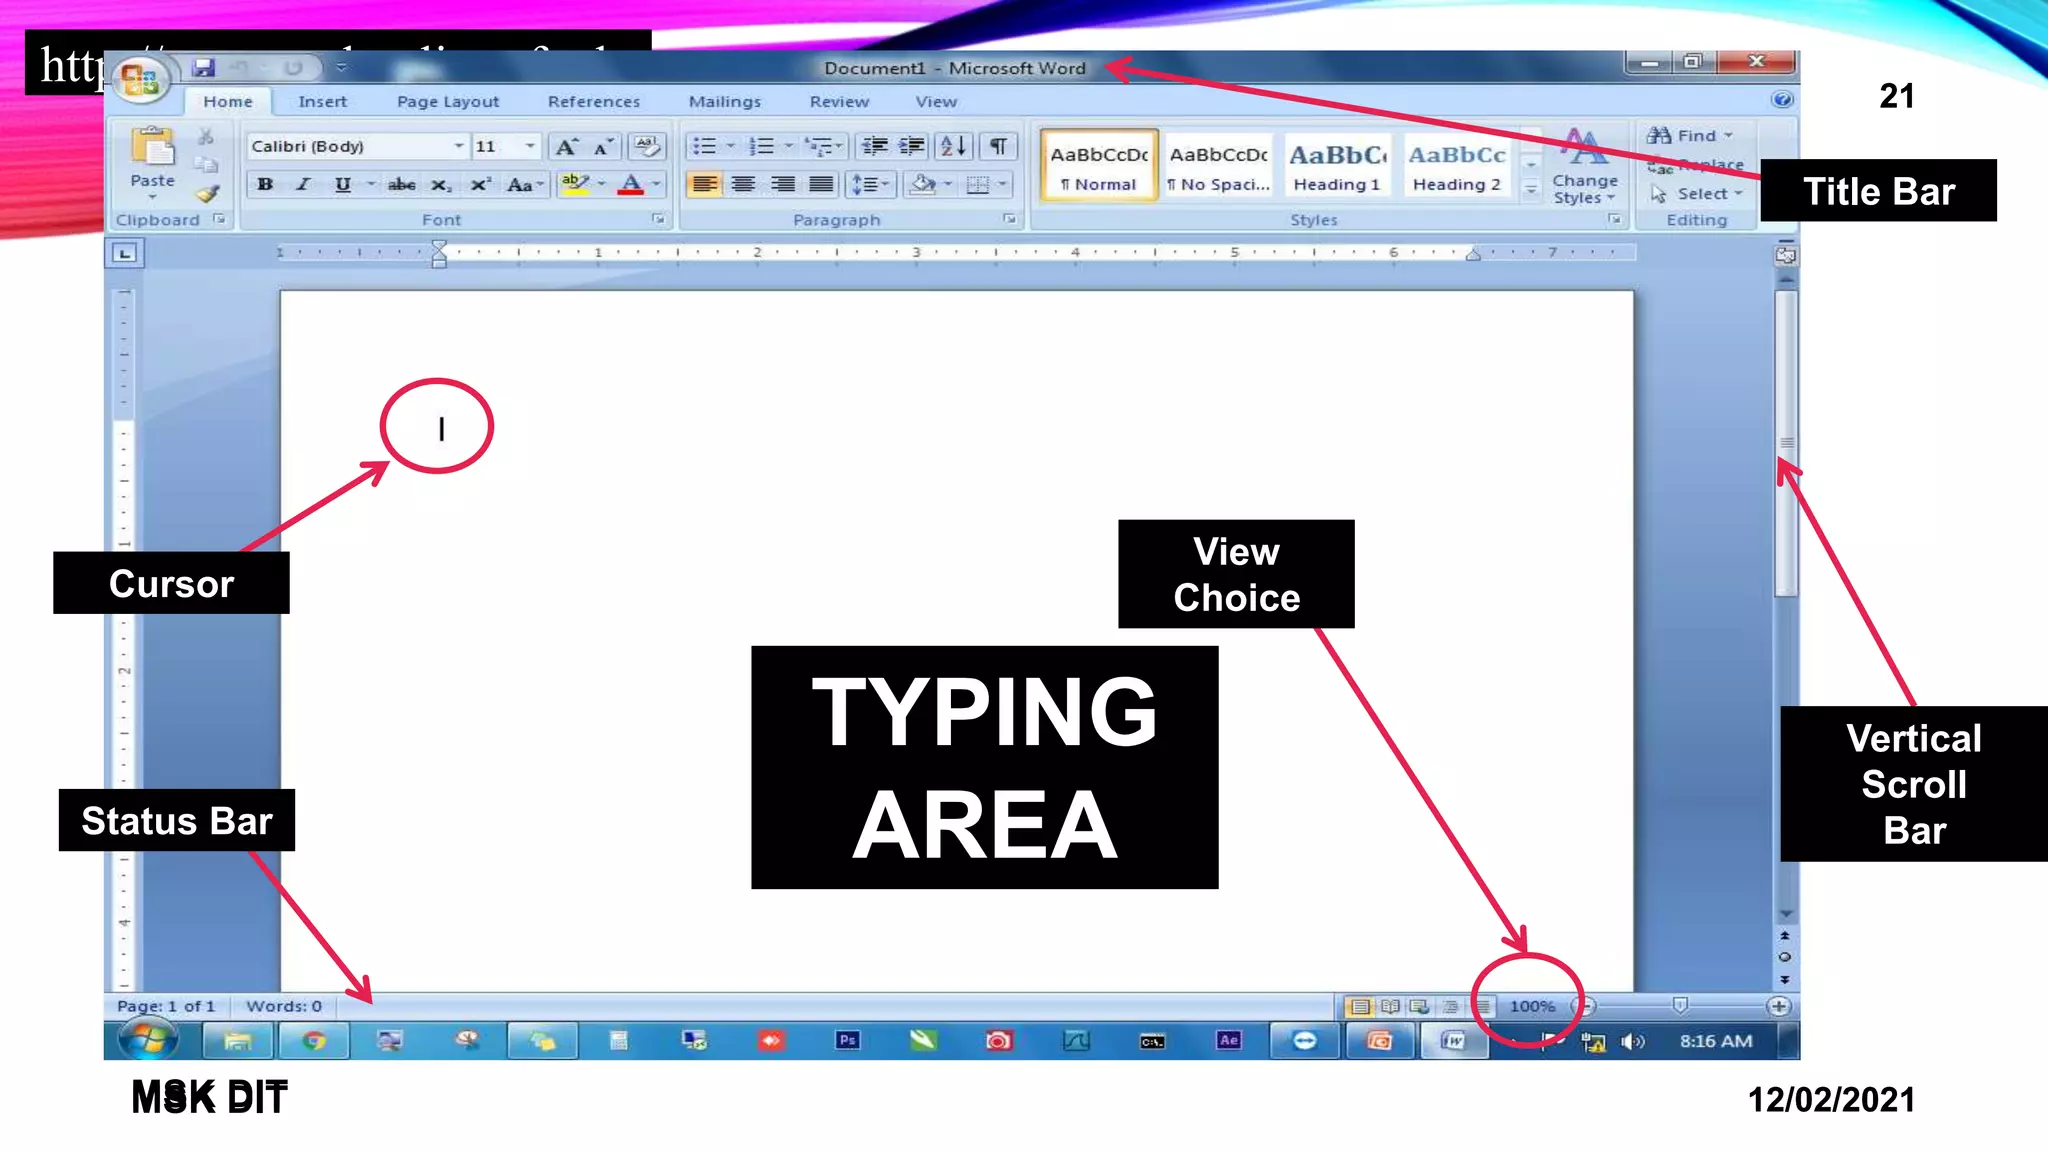Open the Windows Start button
Screen dimensions: 2048x1152
148,1040
